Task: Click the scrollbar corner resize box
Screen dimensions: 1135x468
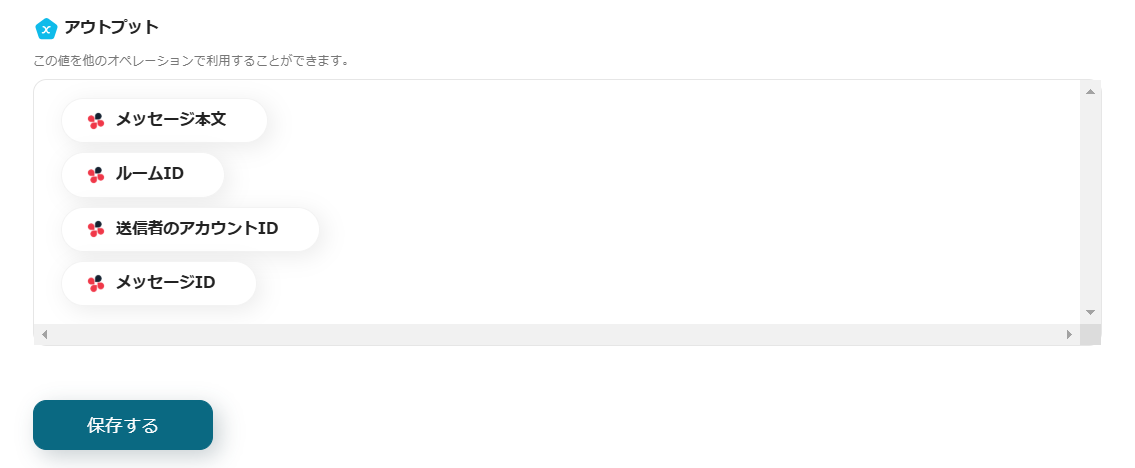Action: 1090,334
